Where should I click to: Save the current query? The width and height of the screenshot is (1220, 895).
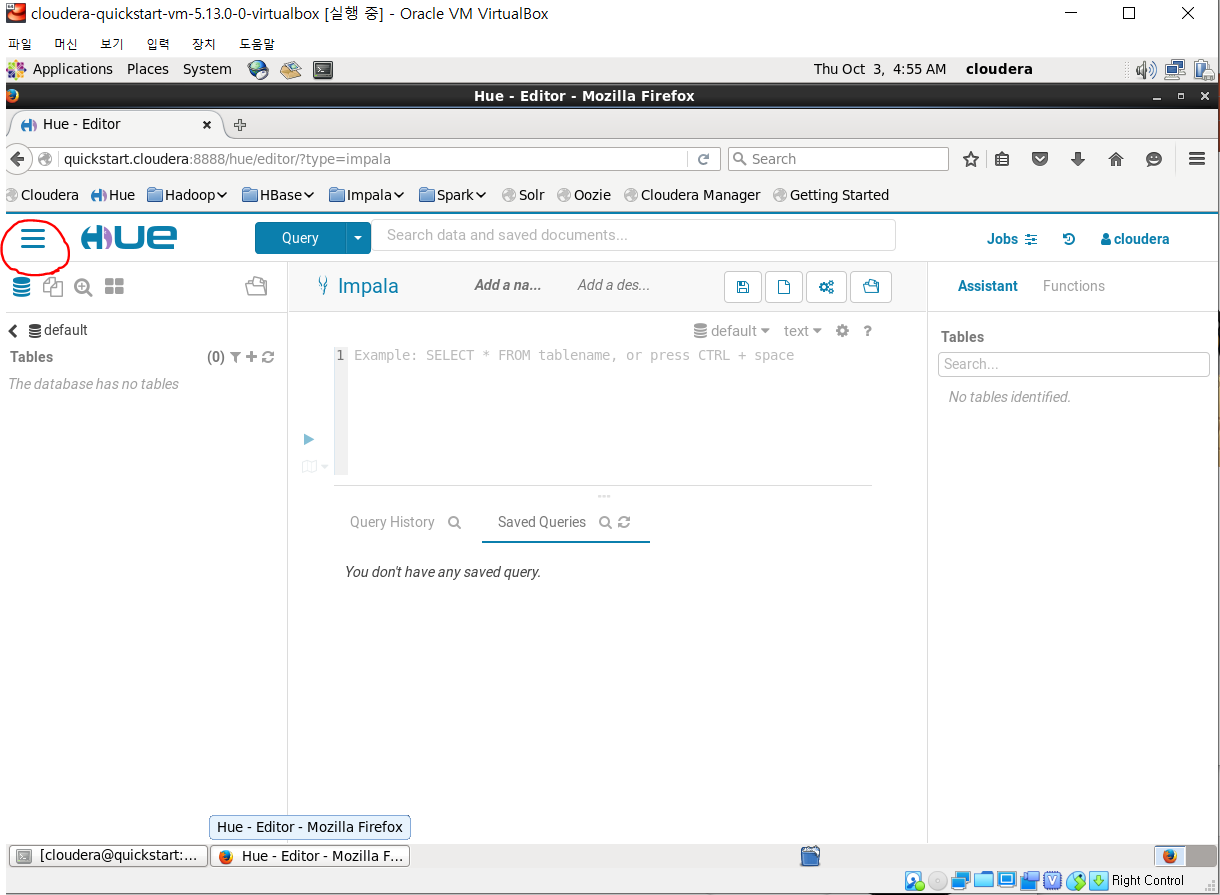(743, 287)
